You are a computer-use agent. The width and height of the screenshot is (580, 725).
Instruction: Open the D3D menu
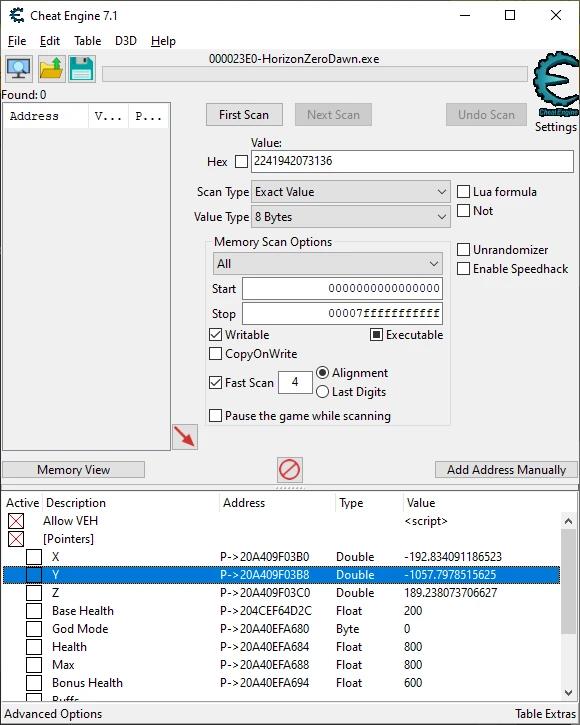click(x=126, y=41)
